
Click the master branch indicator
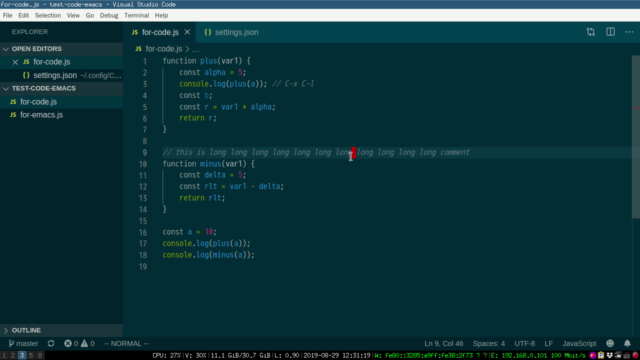tap(23, 343)
